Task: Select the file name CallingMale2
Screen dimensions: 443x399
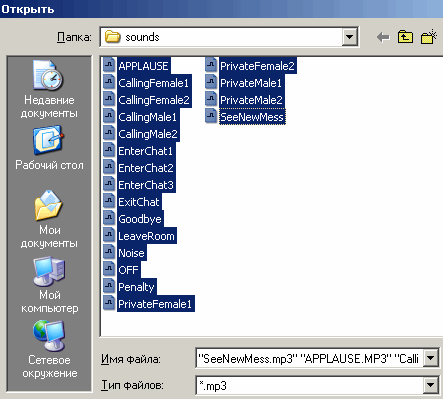Action: pos(148,134)
